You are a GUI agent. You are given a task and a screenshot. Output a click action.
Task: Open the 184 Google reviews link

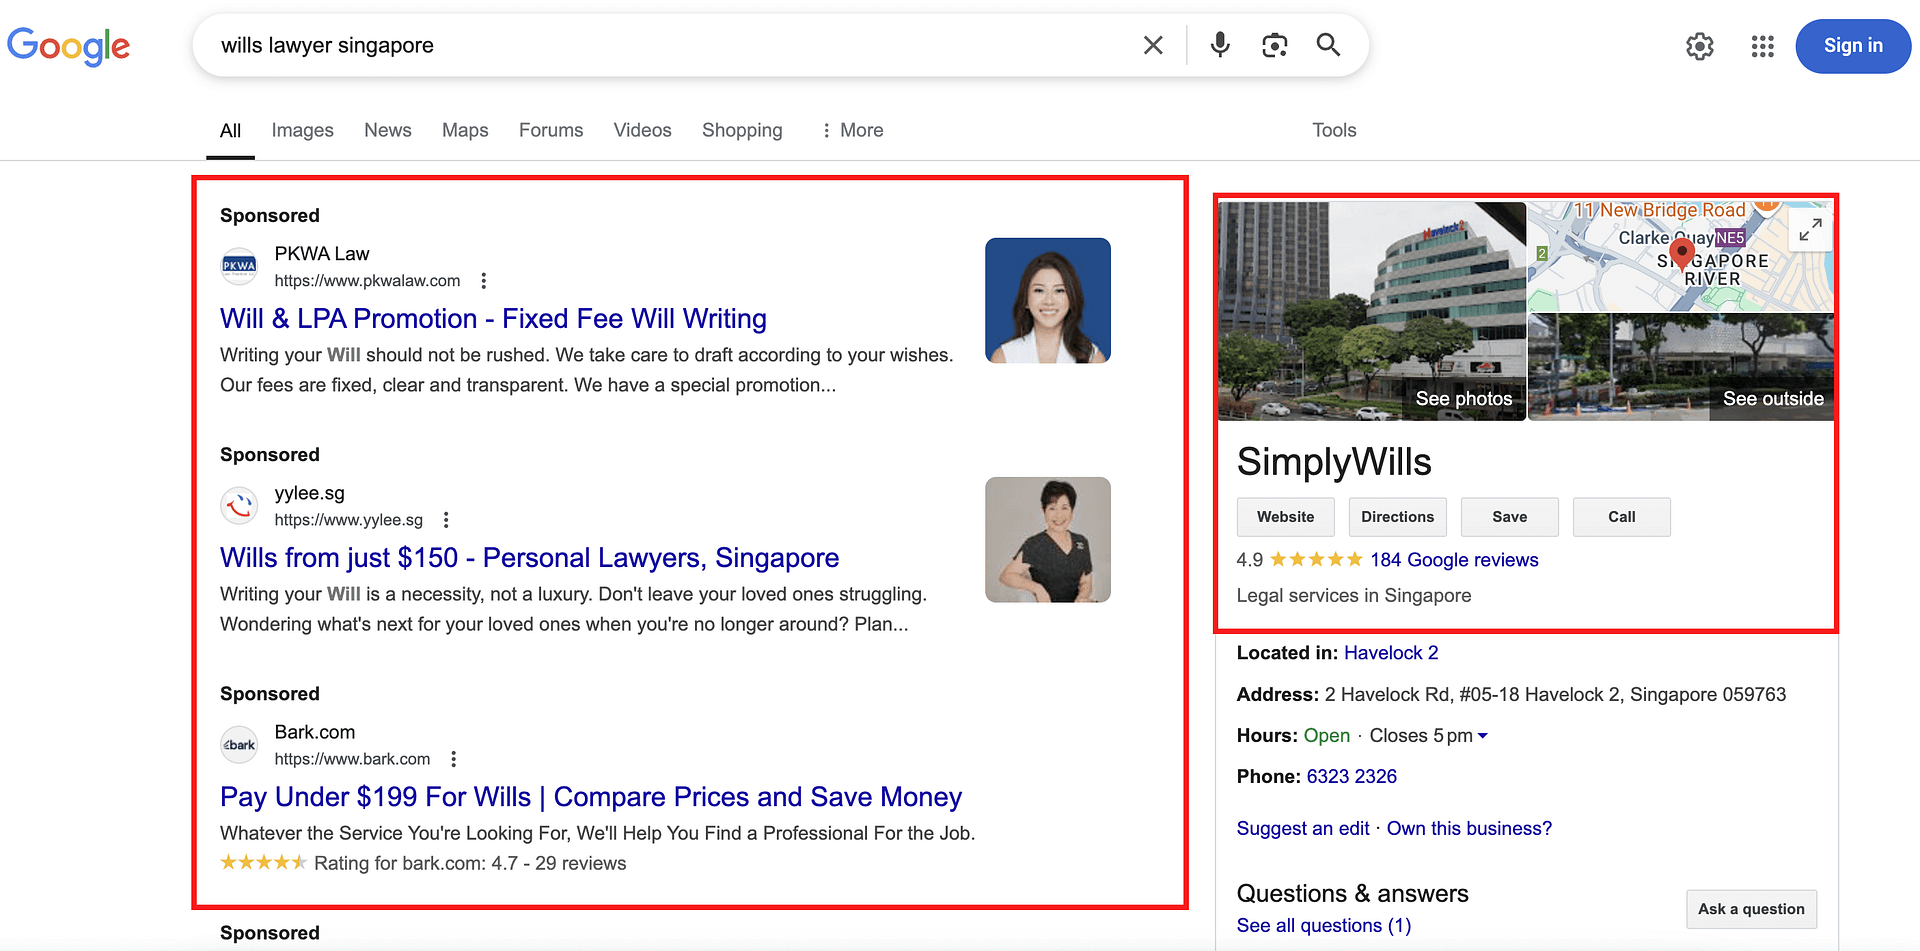point(1454,560)
